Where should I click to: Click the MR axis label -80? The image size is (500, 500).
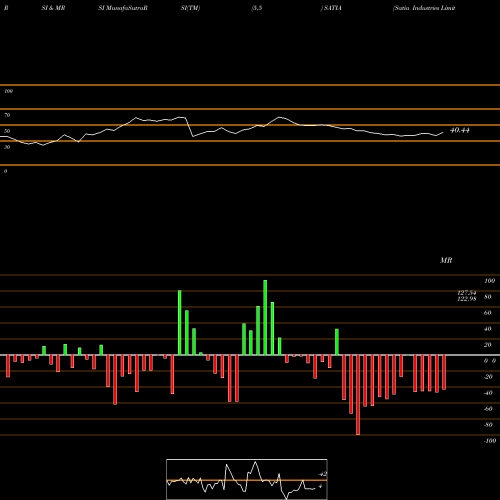click(x=488, y=425)
